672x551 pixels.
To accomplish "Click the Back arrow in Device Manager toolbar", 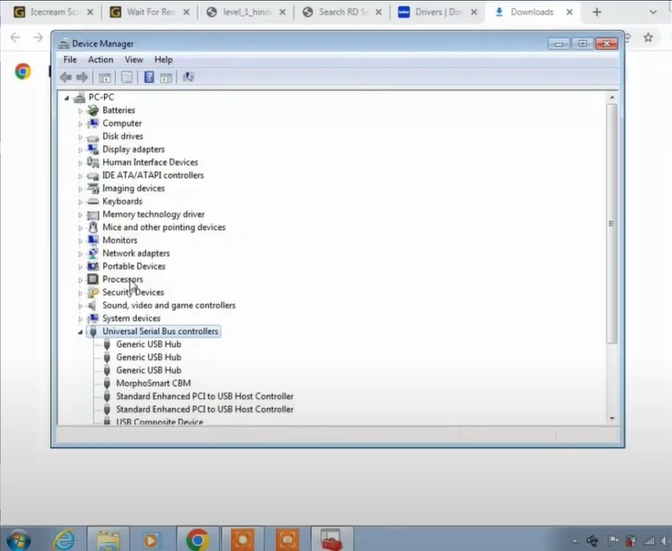I will tap(65, 77).
